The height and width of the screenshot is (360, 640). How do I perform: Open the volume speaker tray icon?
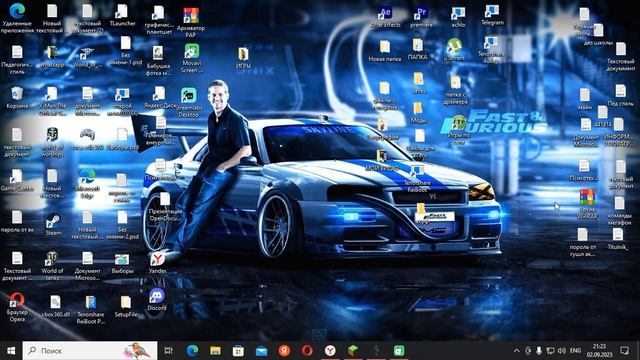(562, 351)
